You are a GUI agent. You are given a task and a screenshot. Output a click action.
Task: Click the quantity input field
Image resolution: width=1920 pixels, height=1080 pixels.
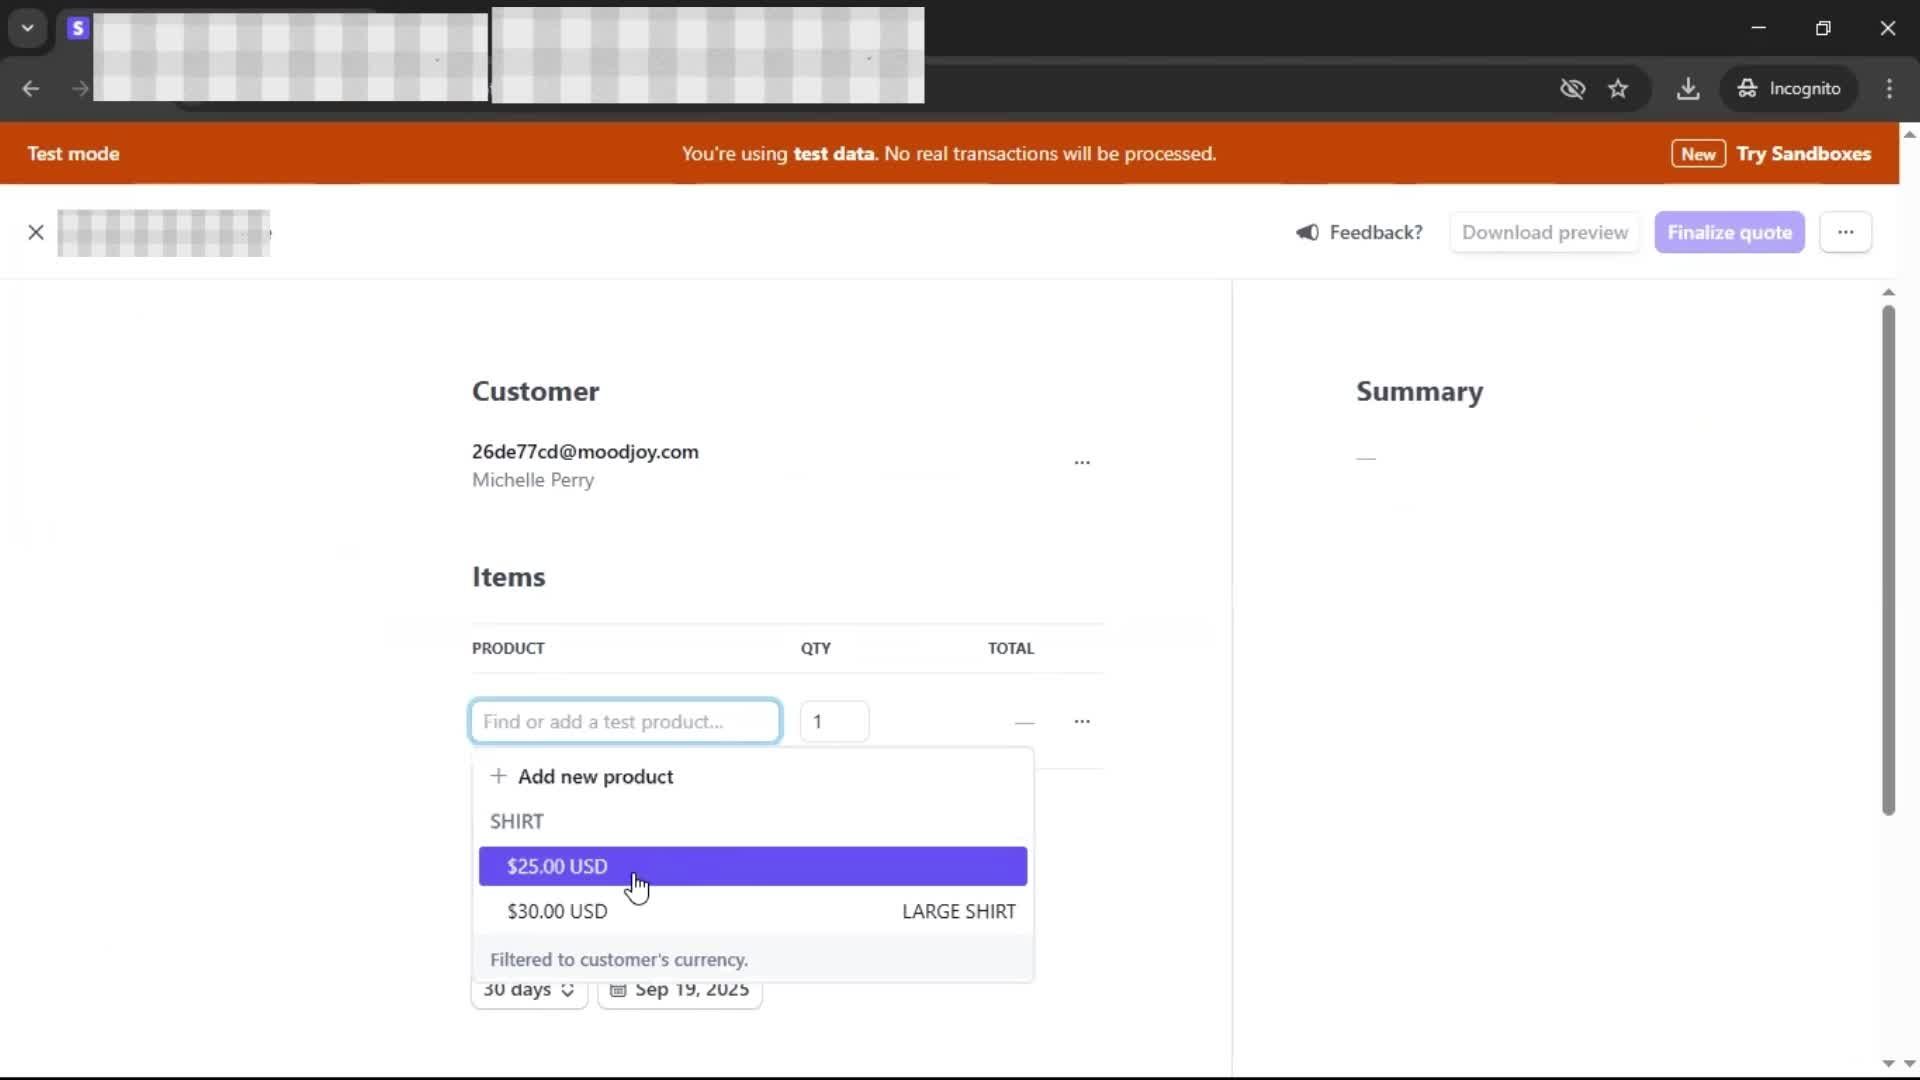(x=834, y=722)
